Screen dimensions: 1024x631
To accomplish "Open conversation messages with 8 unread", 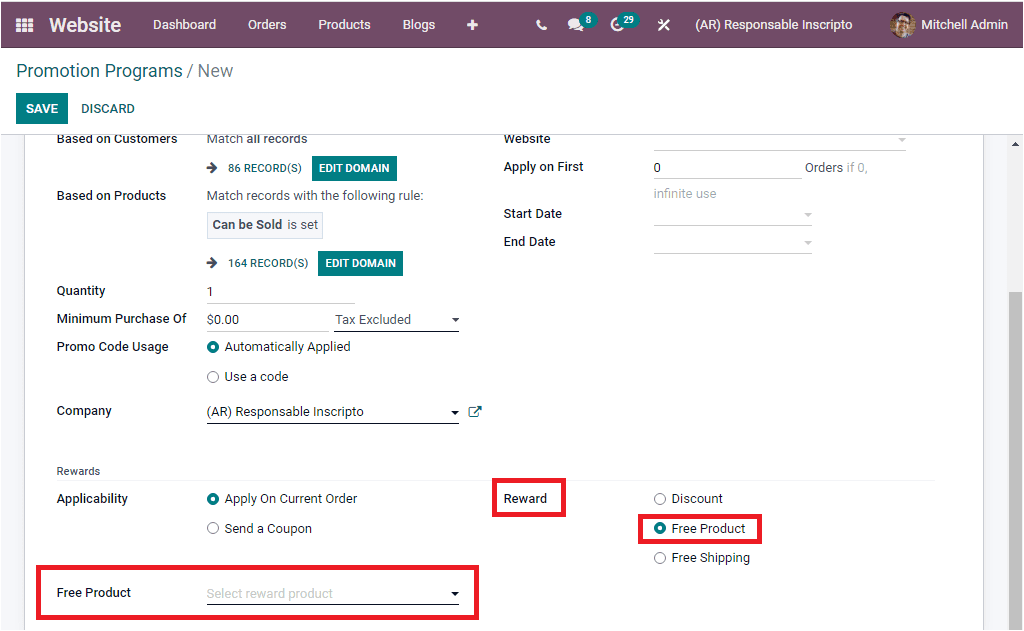I will tap(577, 25).
